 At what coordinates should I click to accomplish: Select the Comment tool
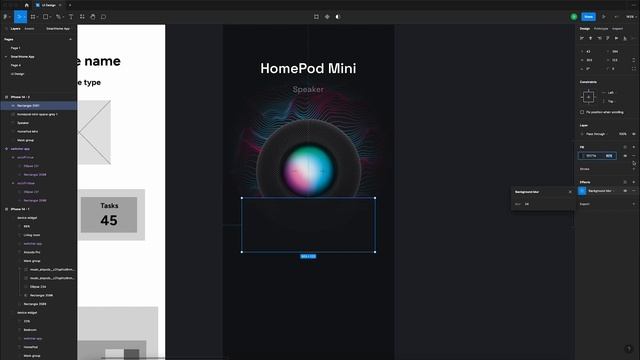104,17
